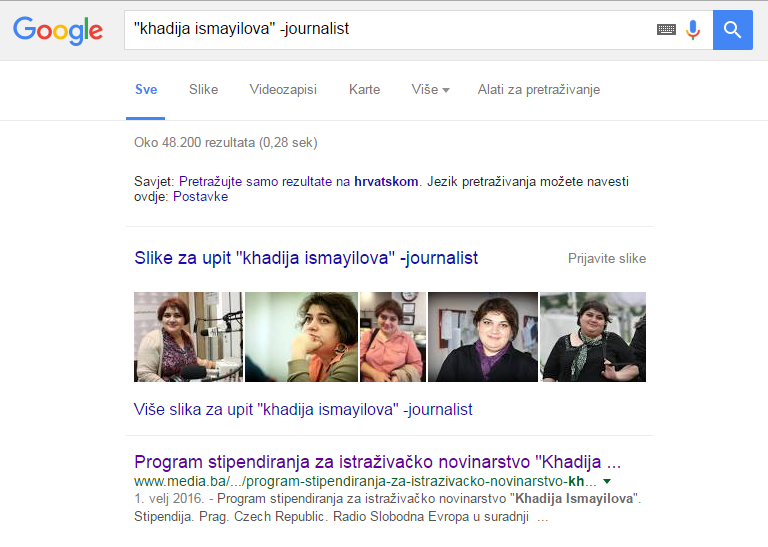Expand the green arrow beside media.ba URL
This screenshot has width=768, height=547.
(x=607, y=481)
